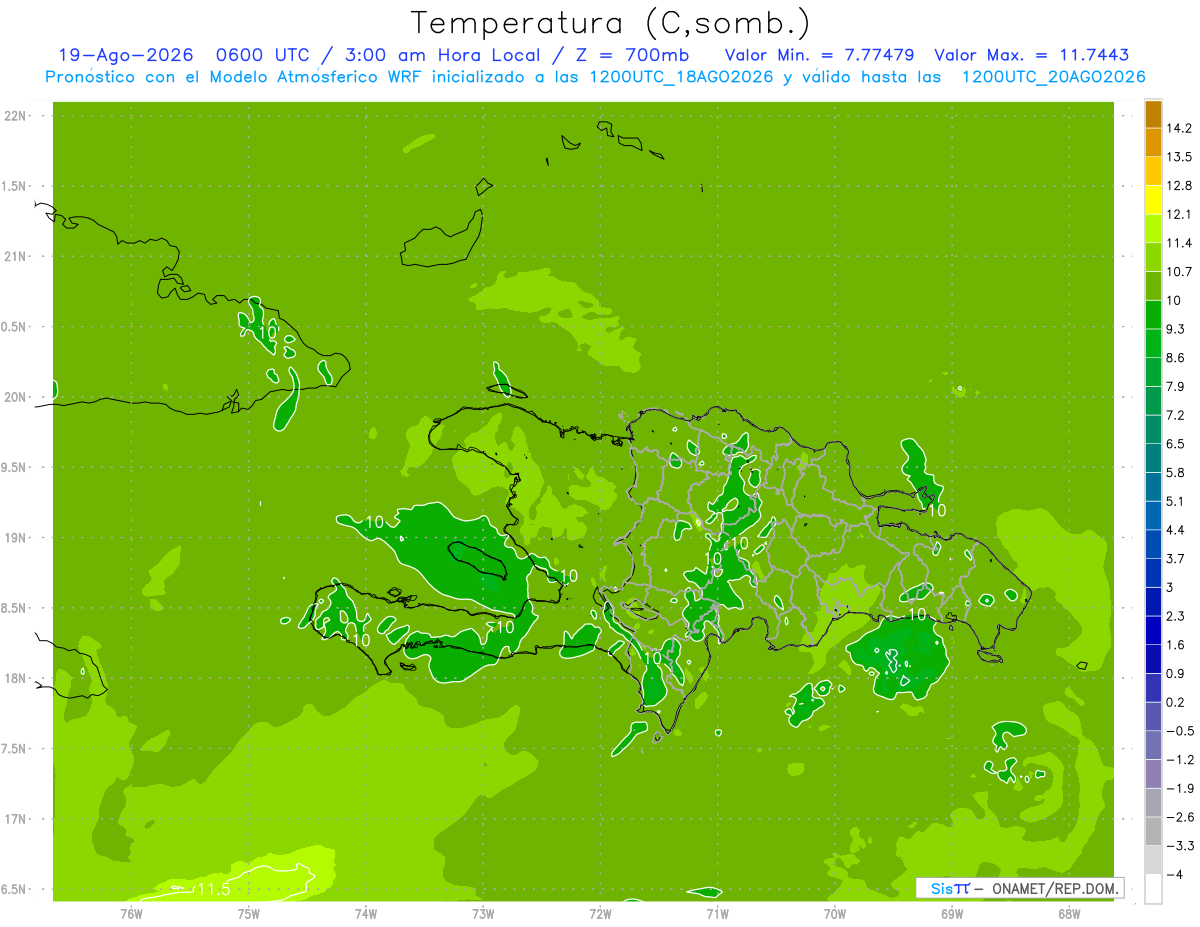
Task: Select the colorbar swatch between 3.7 and 4.4
Action: tap(1153, 544)
